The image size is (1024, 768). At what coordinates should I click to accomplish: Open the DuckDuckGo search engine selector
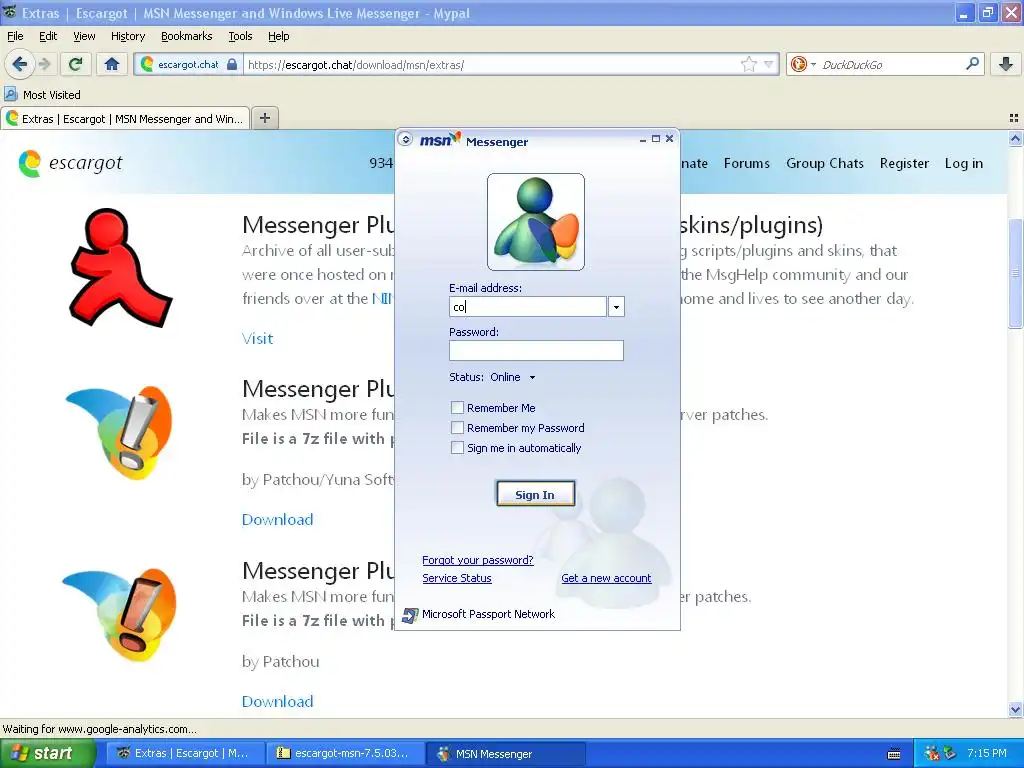(803, 64)
